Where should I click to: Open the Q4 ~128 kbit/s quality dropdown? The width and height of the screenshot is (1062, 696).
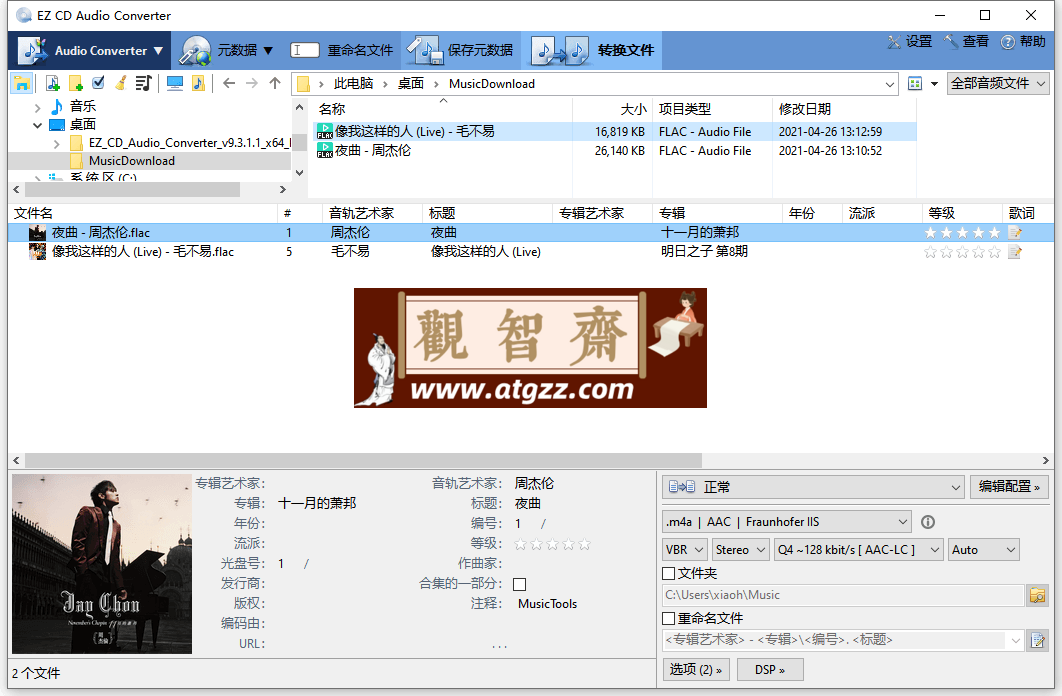click(x=858, y=550)
